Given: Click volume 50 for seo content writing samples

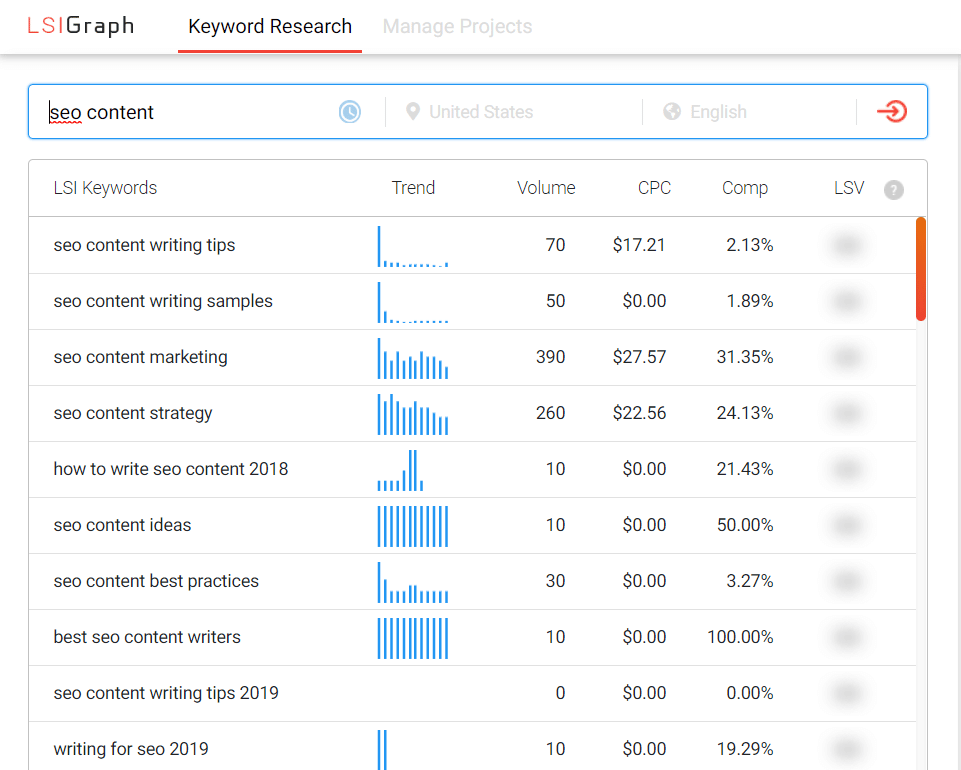Looking at the screenshot, I should (x=555, y=301).
